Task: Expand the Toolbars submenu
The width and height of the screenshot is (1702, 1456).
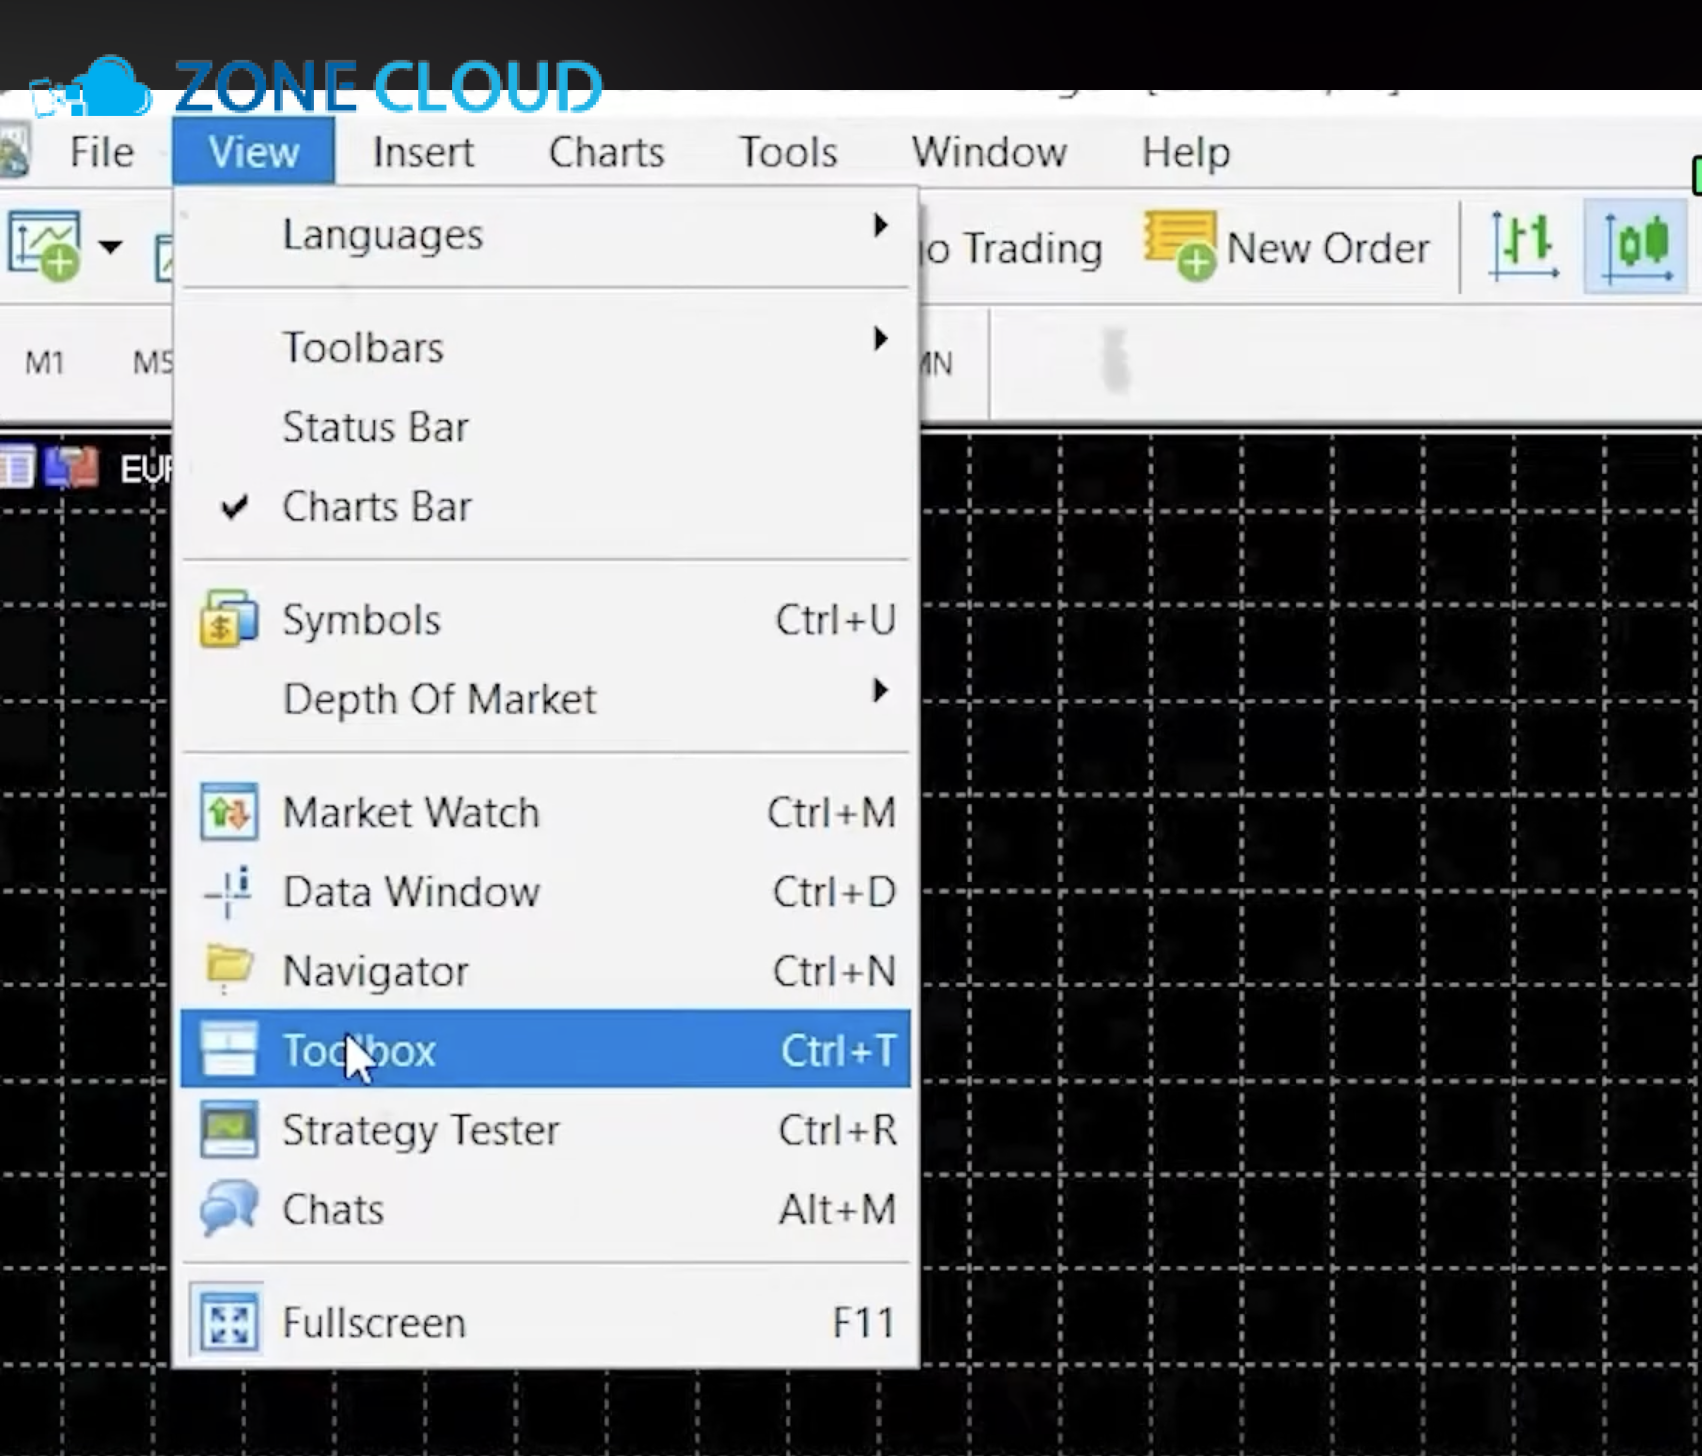Action: (x=545, y=348)
